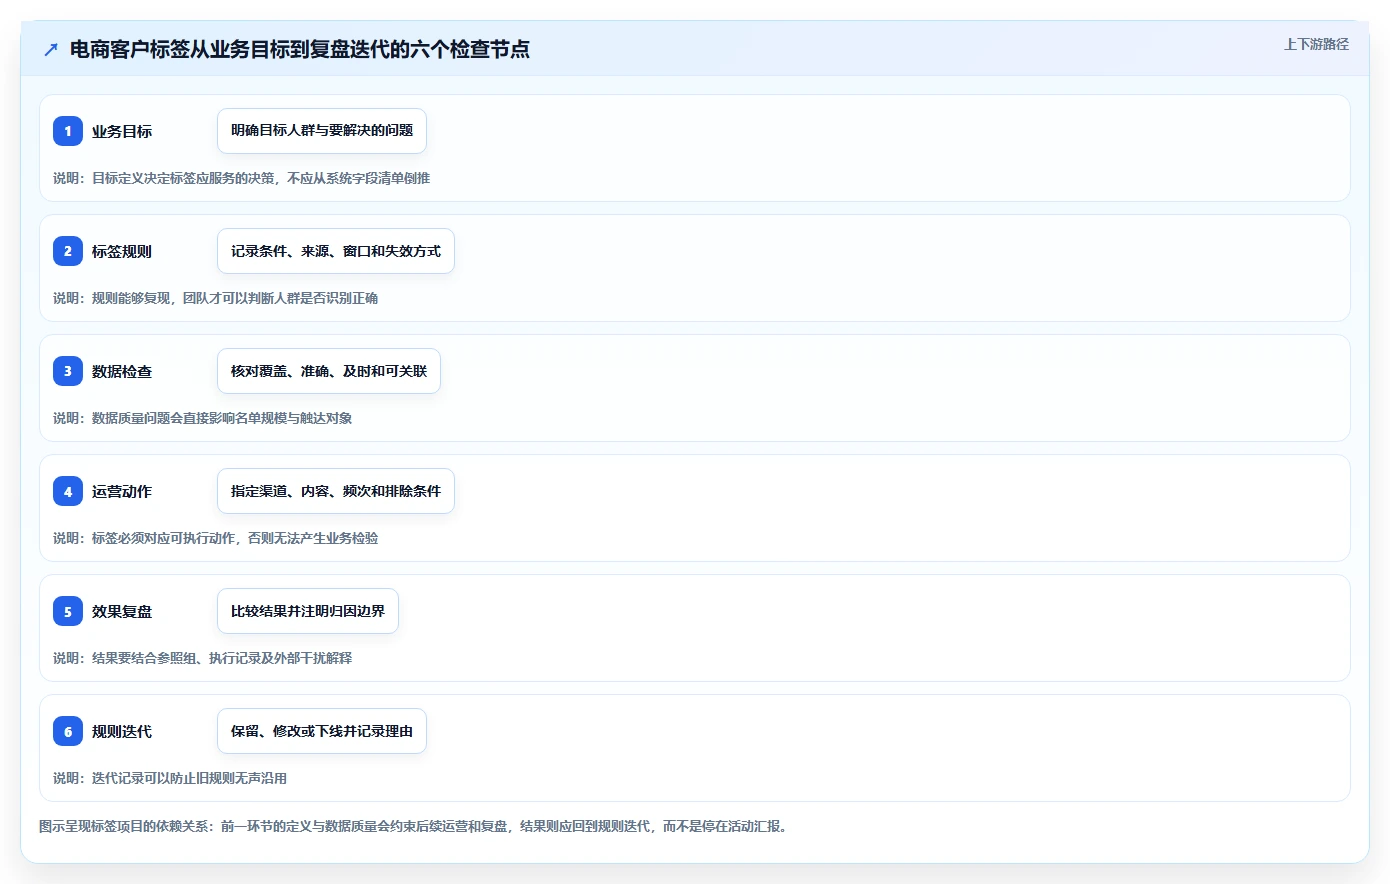The width and height of the screenshot is (1390, 884).
Task: Click the 比较结果并注明归因边界 box
Action: tap(308, 611)
